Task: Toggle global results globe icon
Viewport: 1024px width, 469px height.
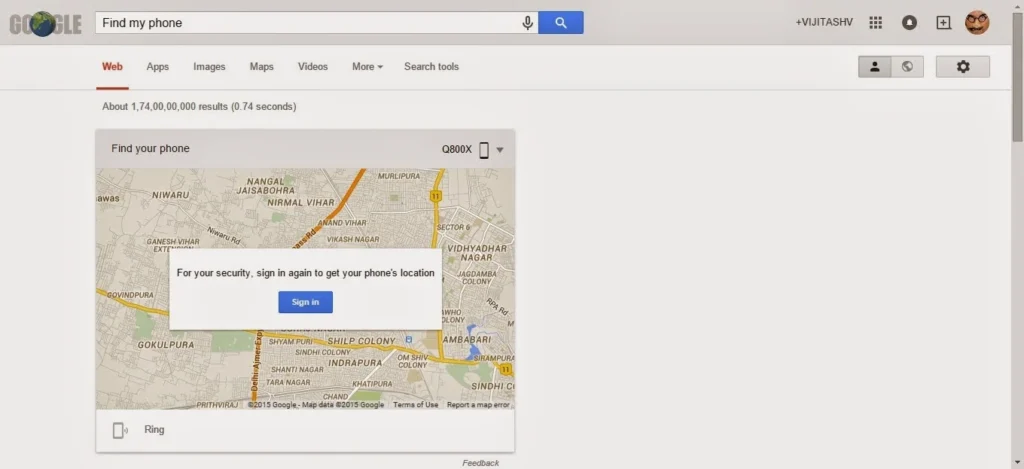Action: click(907, 67)
